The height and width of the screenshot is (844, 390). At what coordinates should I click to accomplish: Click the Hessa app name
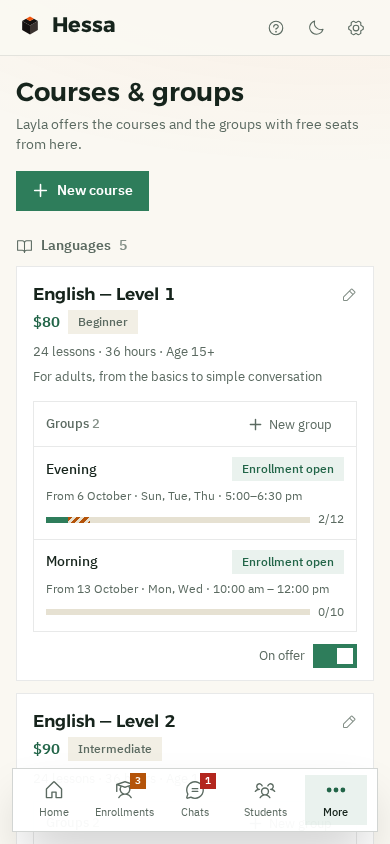(83, 25)
